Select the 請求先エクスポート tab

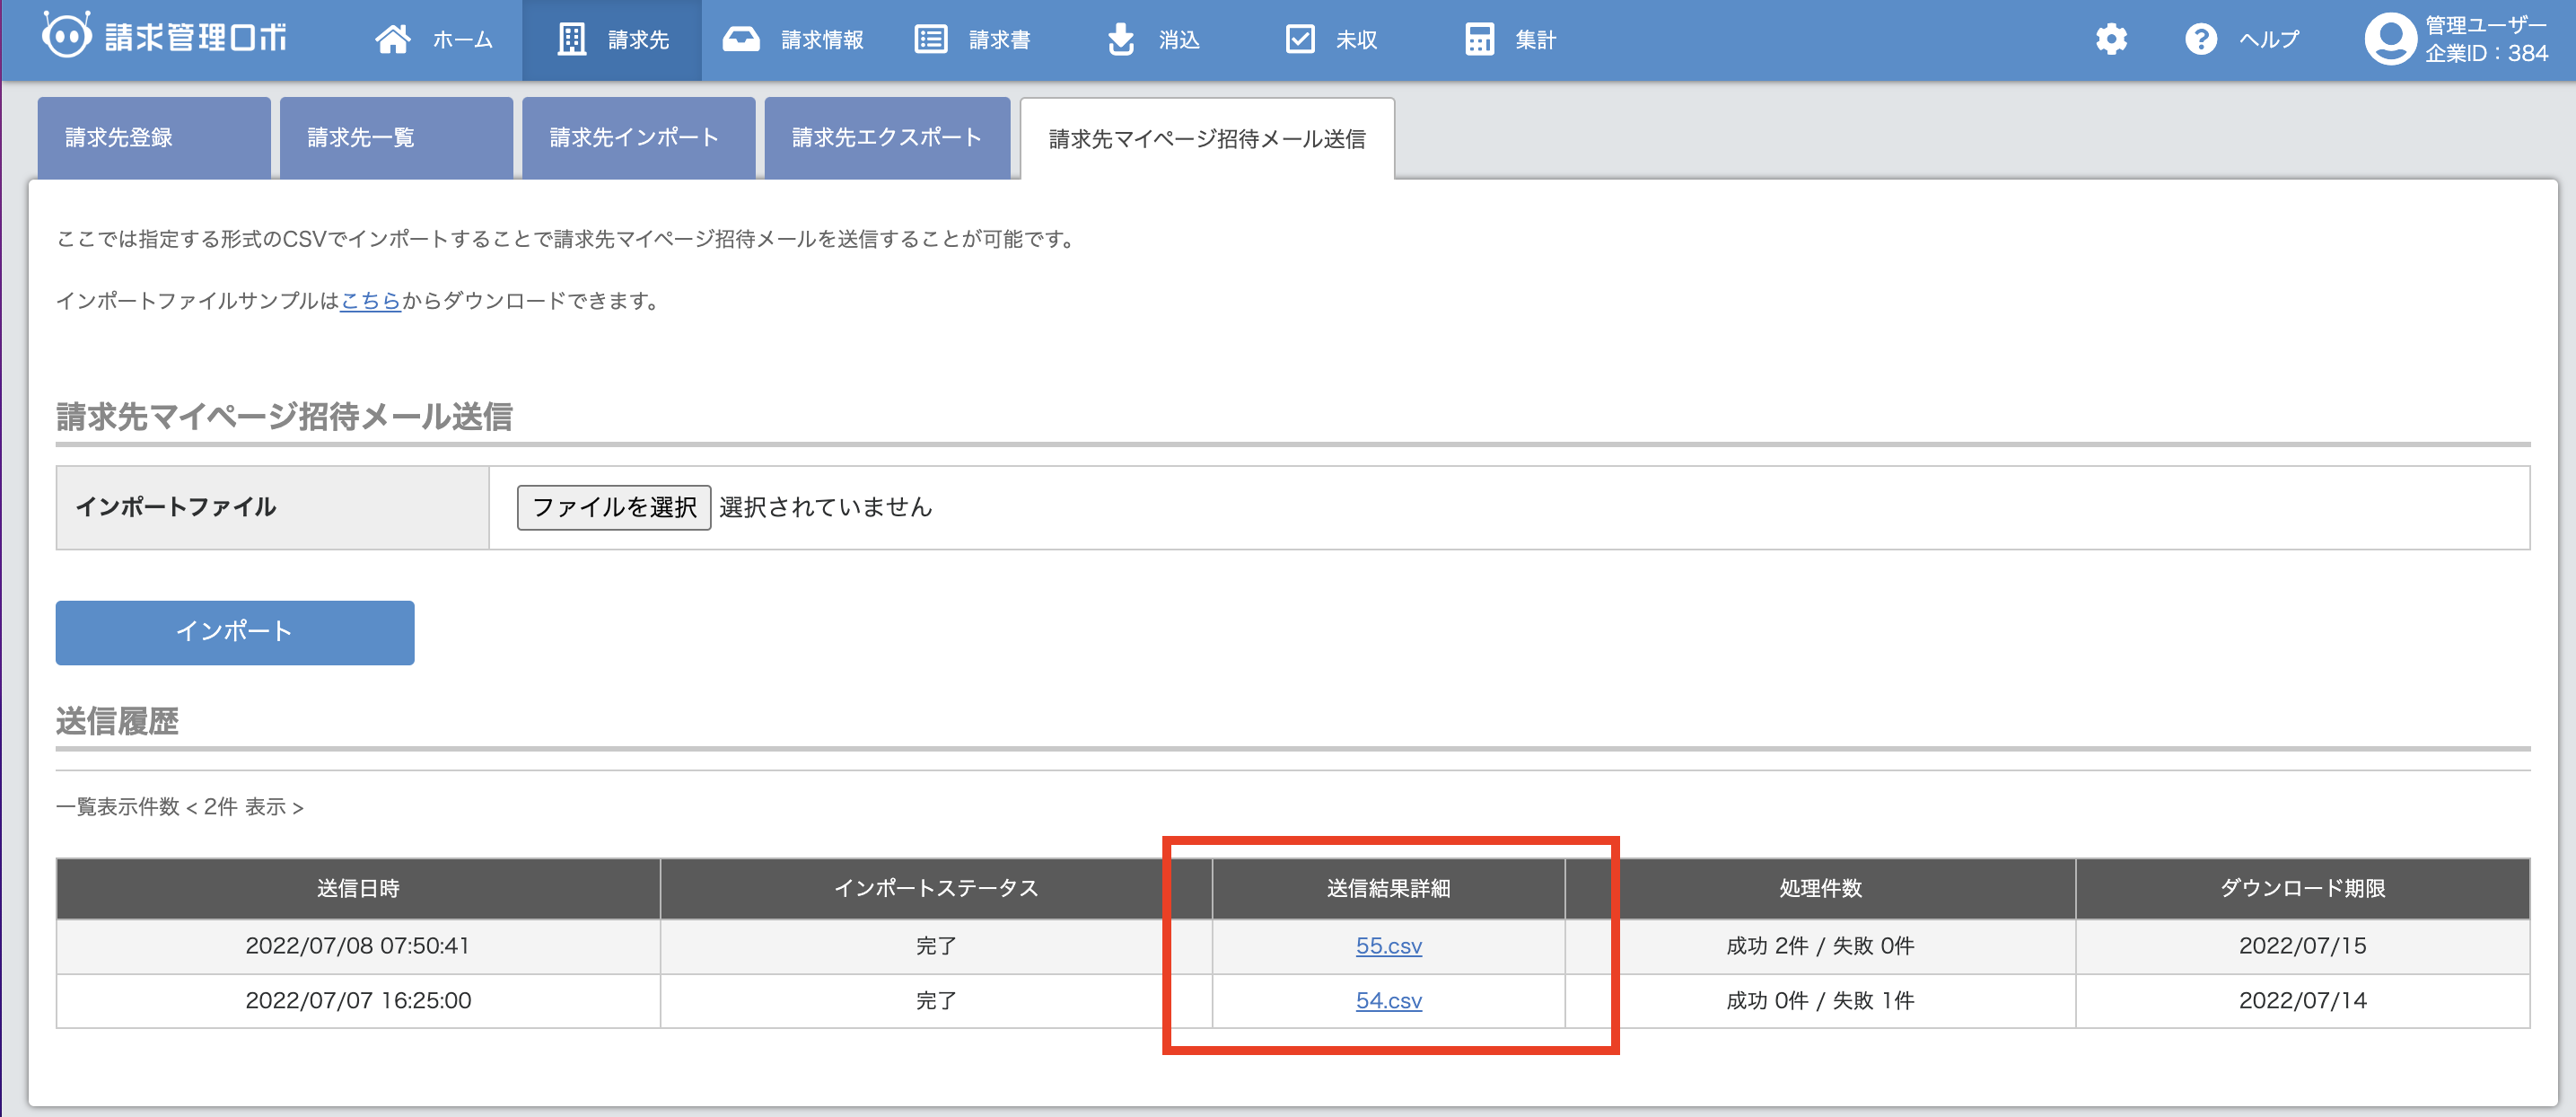tap(886, 138)
